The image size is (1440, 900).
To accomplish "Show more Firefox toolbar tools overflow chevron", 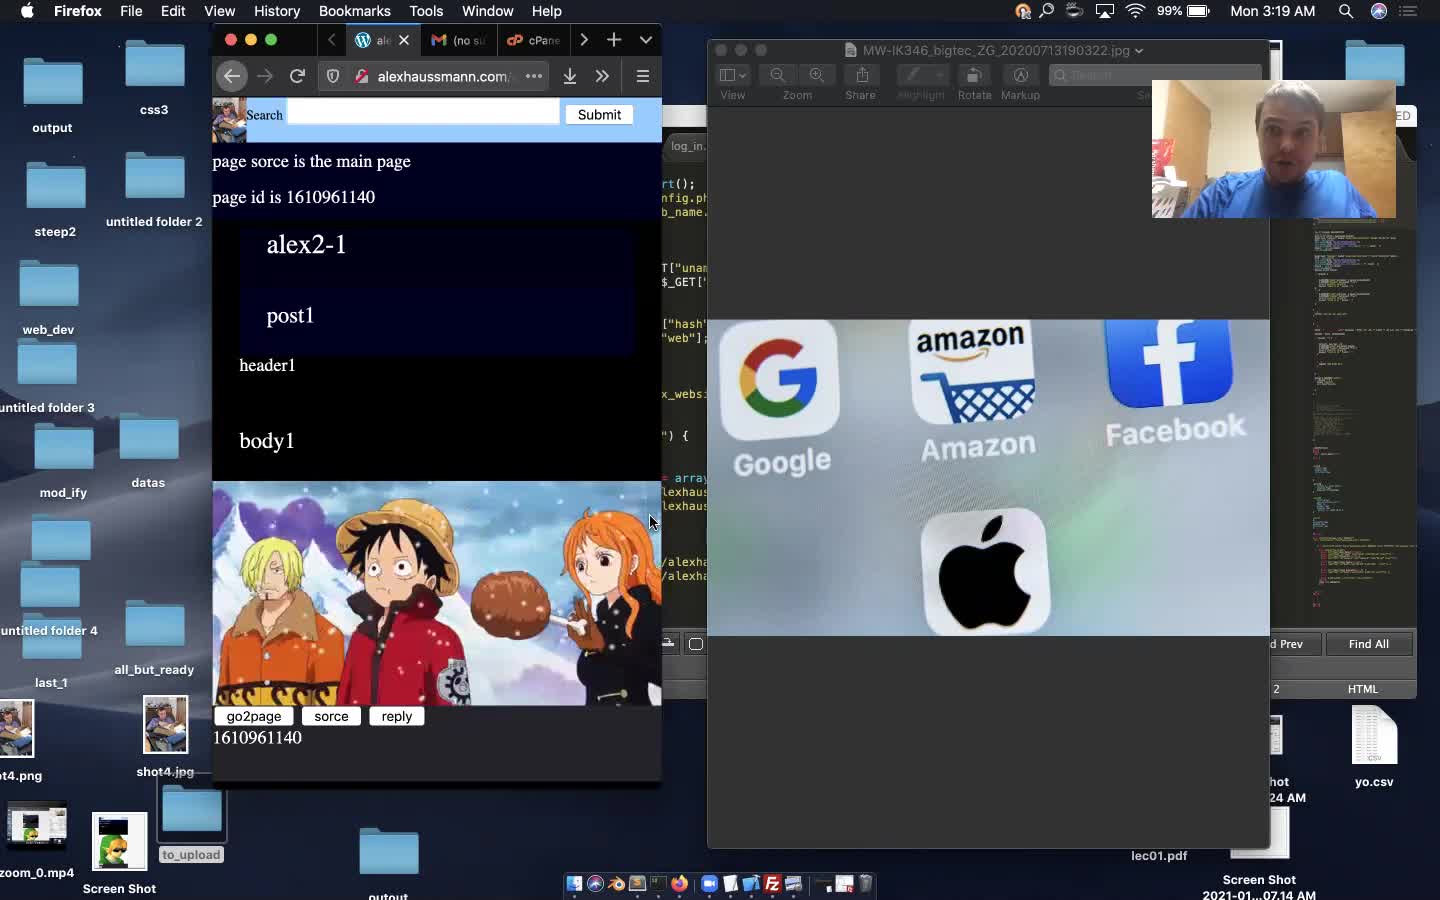I will [602, 76].
